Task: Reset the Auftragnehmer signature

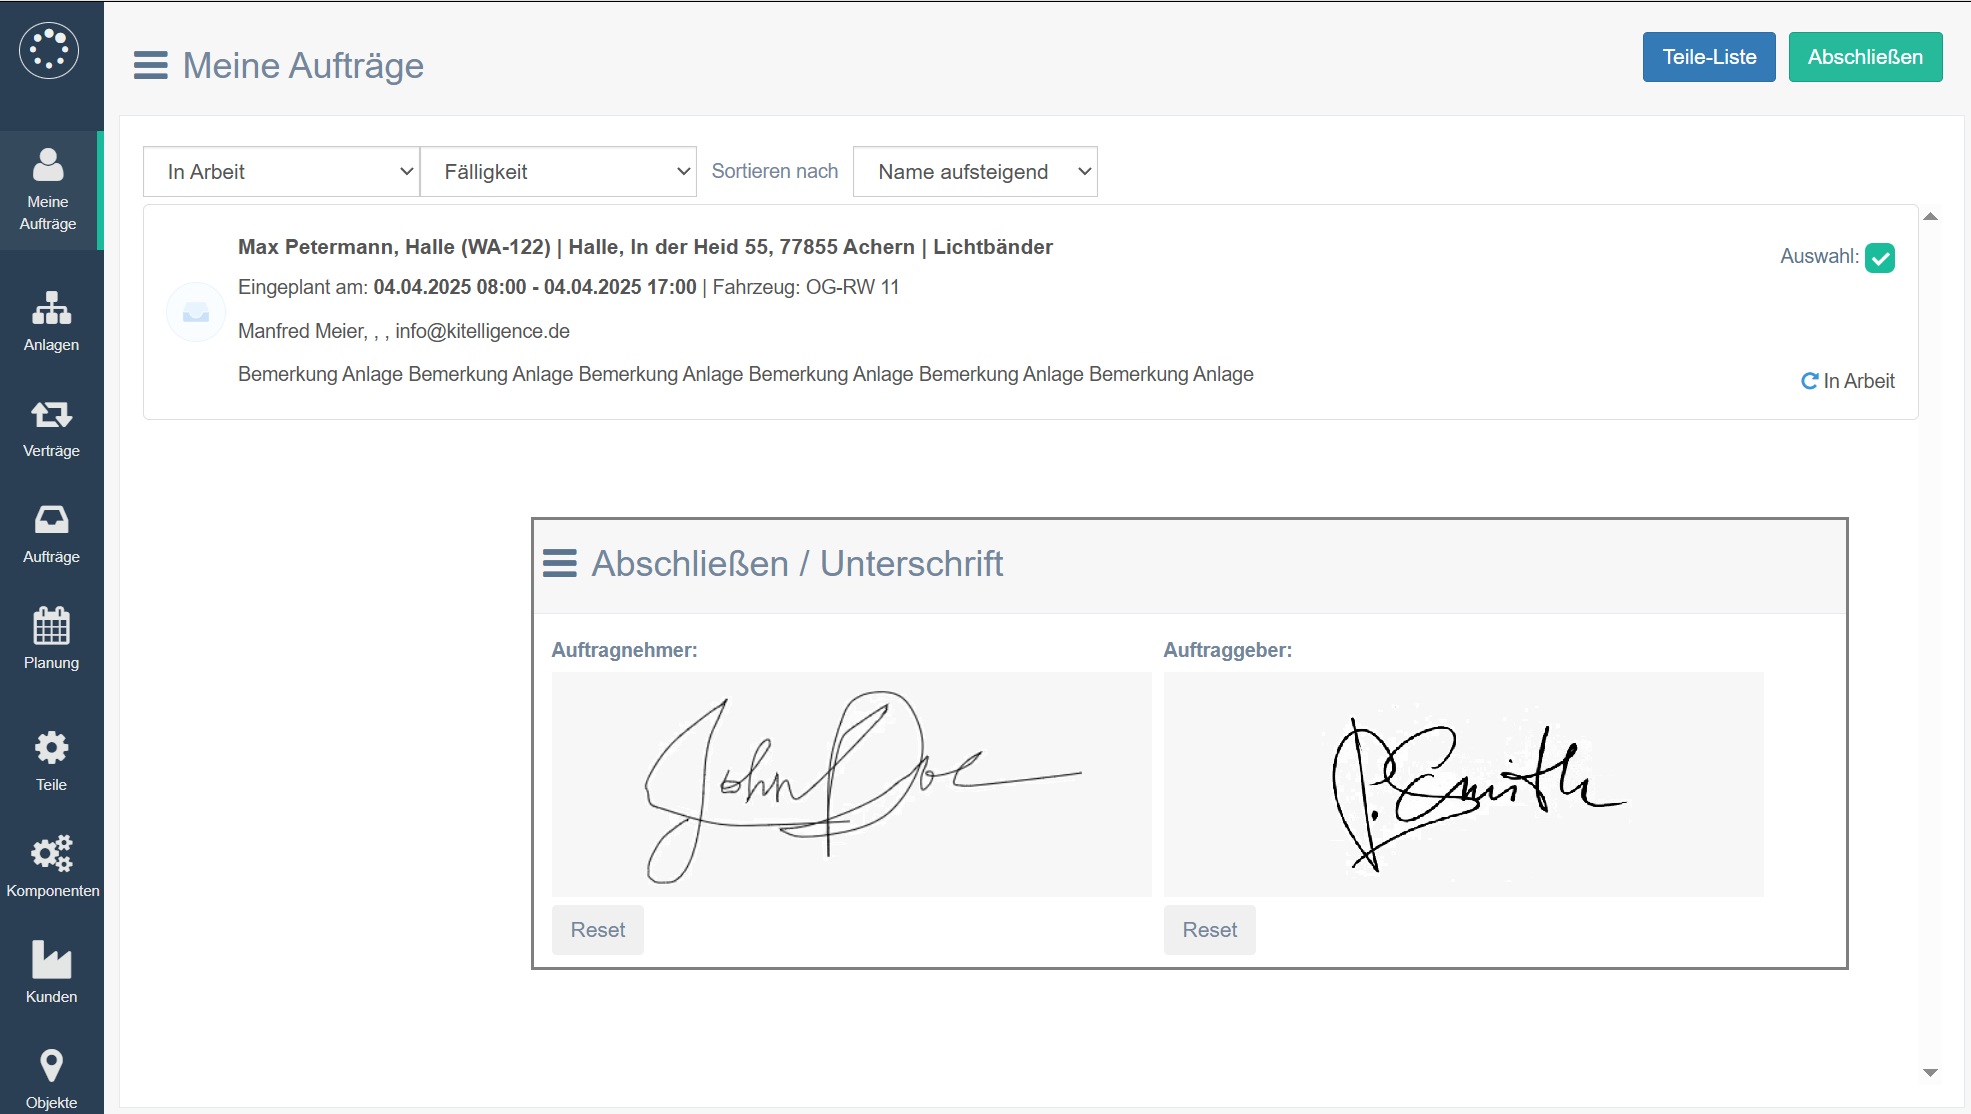Action: (597, 930)
